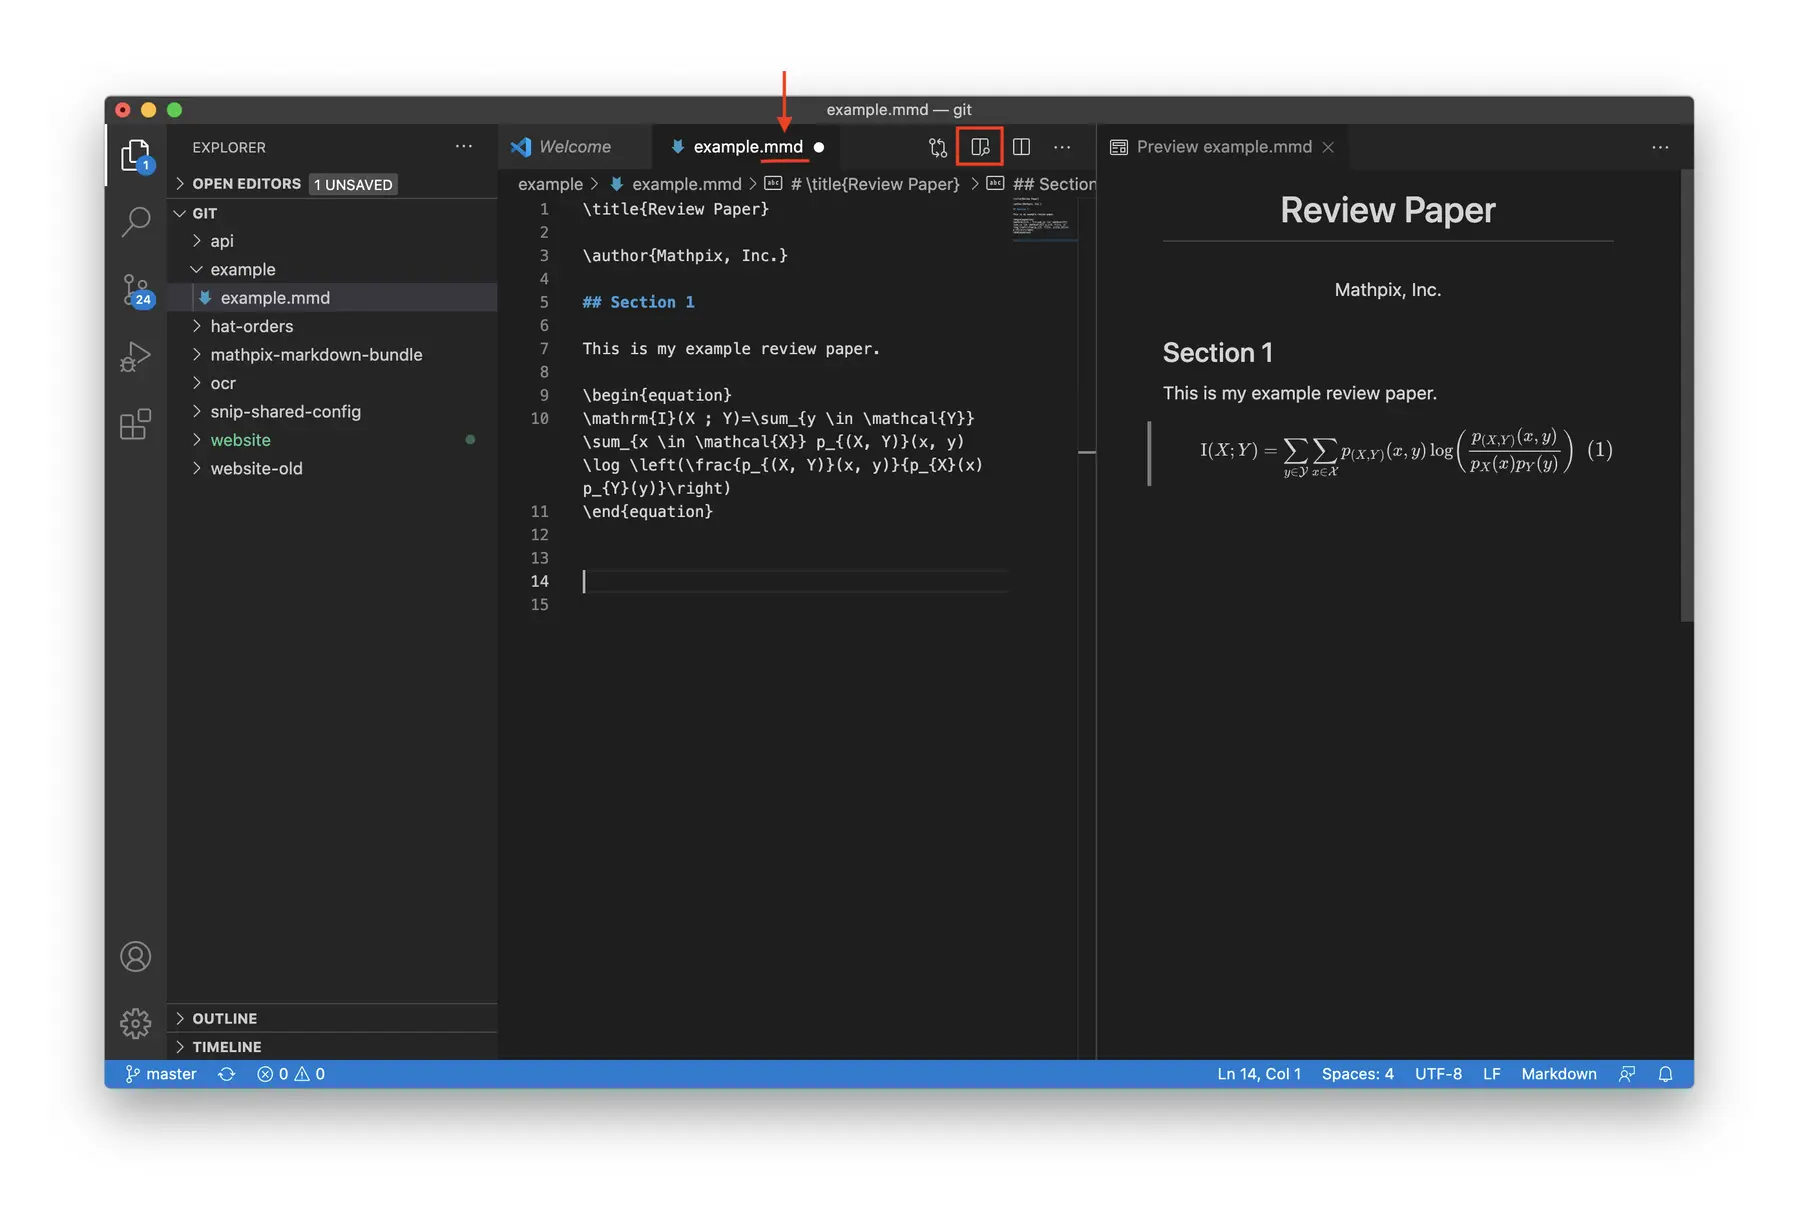Click the code minimap thumbnail
Image resolution: width=1800 pixels, height=1215 pixels.
coord(1044,218)
